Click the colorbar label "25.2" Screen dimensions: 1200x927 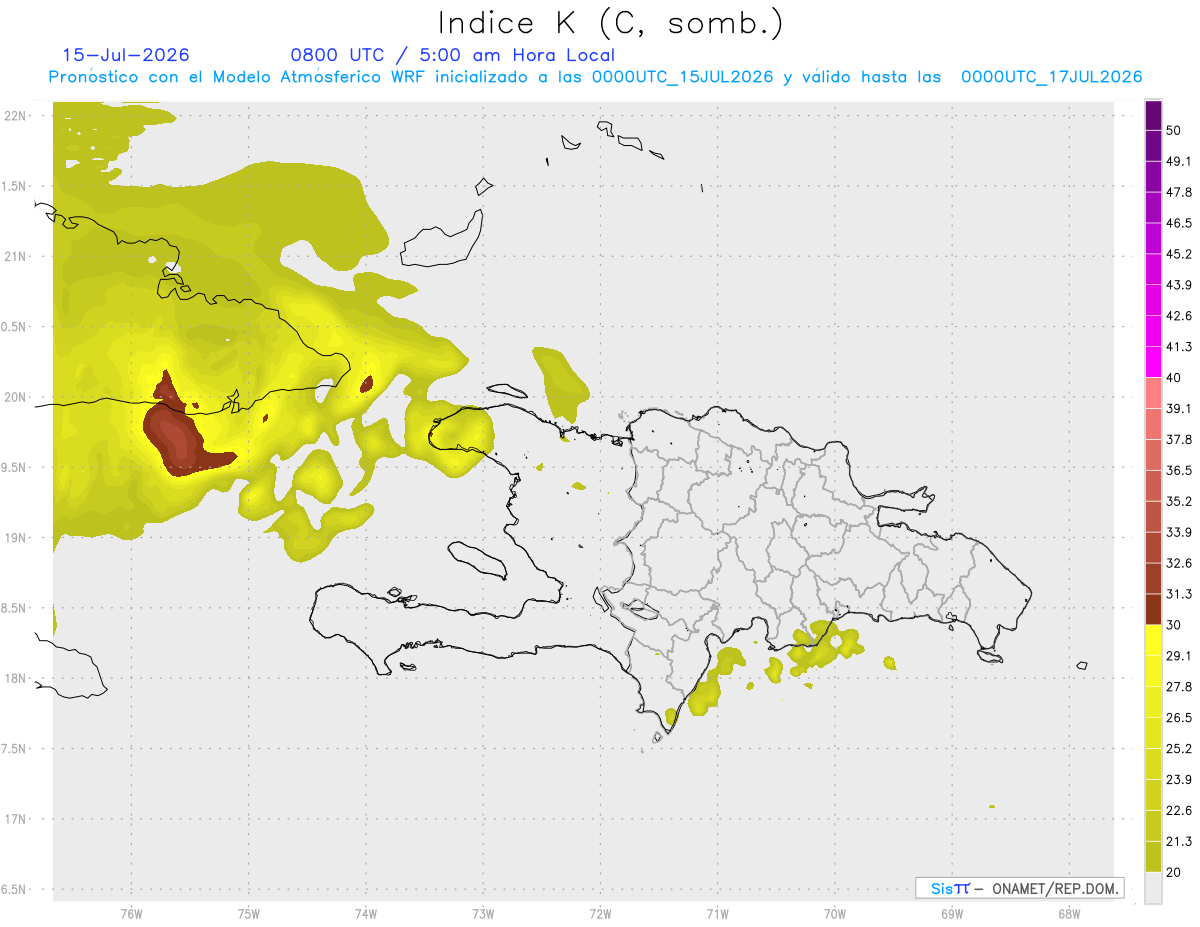(x=1180, y=748)
